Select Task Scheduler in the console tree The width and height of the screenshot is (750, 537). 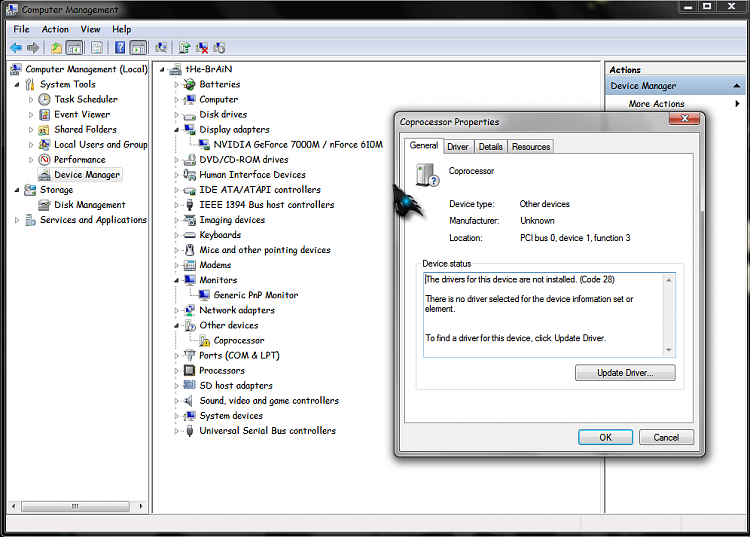tap(86, 99)
